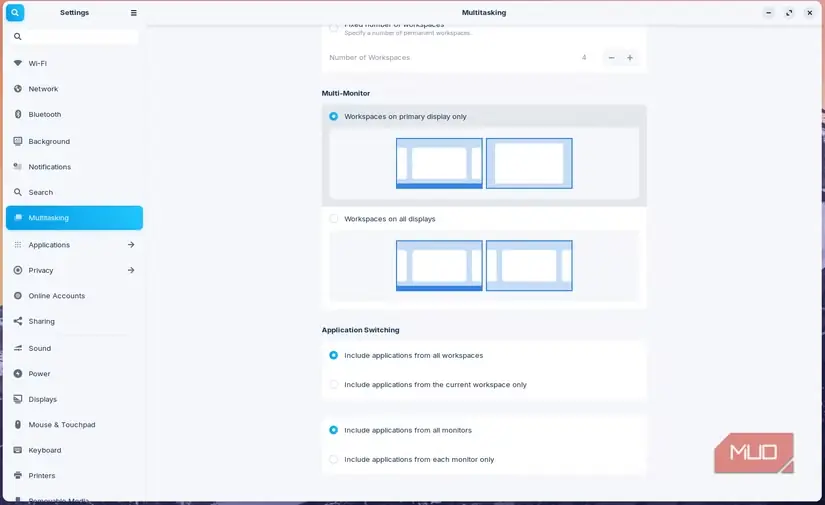Click the Displays icon in sidebar
The image size is (825, 505).
pyautogui.click(x=18, y=399)
